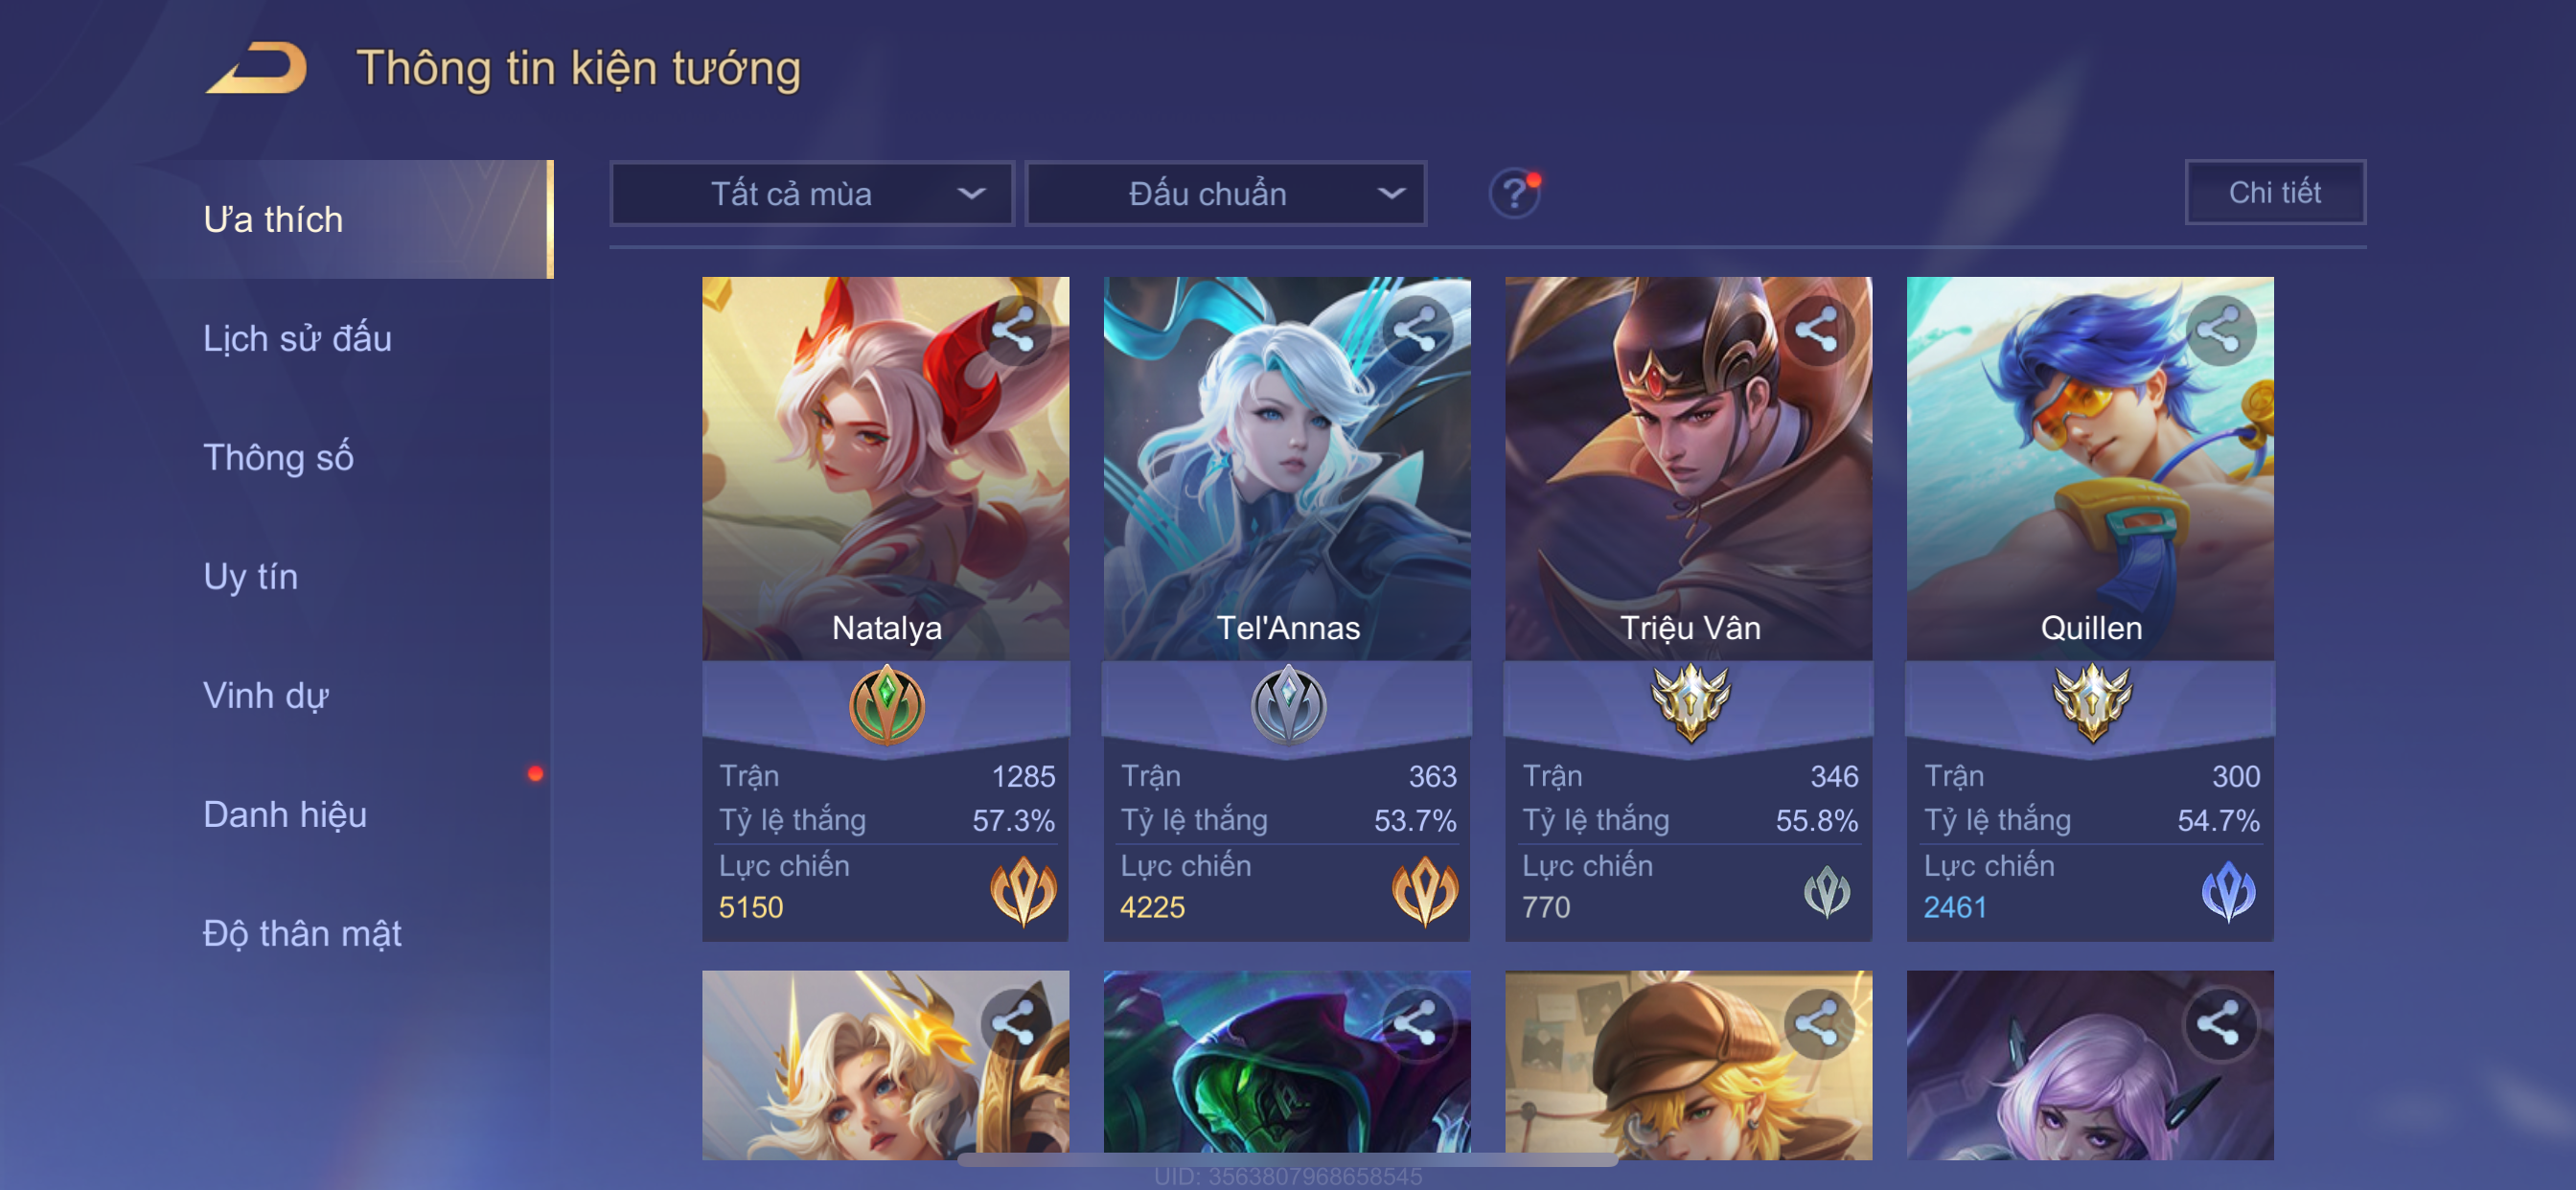
Task: Share the Tel'Annas hero card
Action: [x=1415, y=330]
